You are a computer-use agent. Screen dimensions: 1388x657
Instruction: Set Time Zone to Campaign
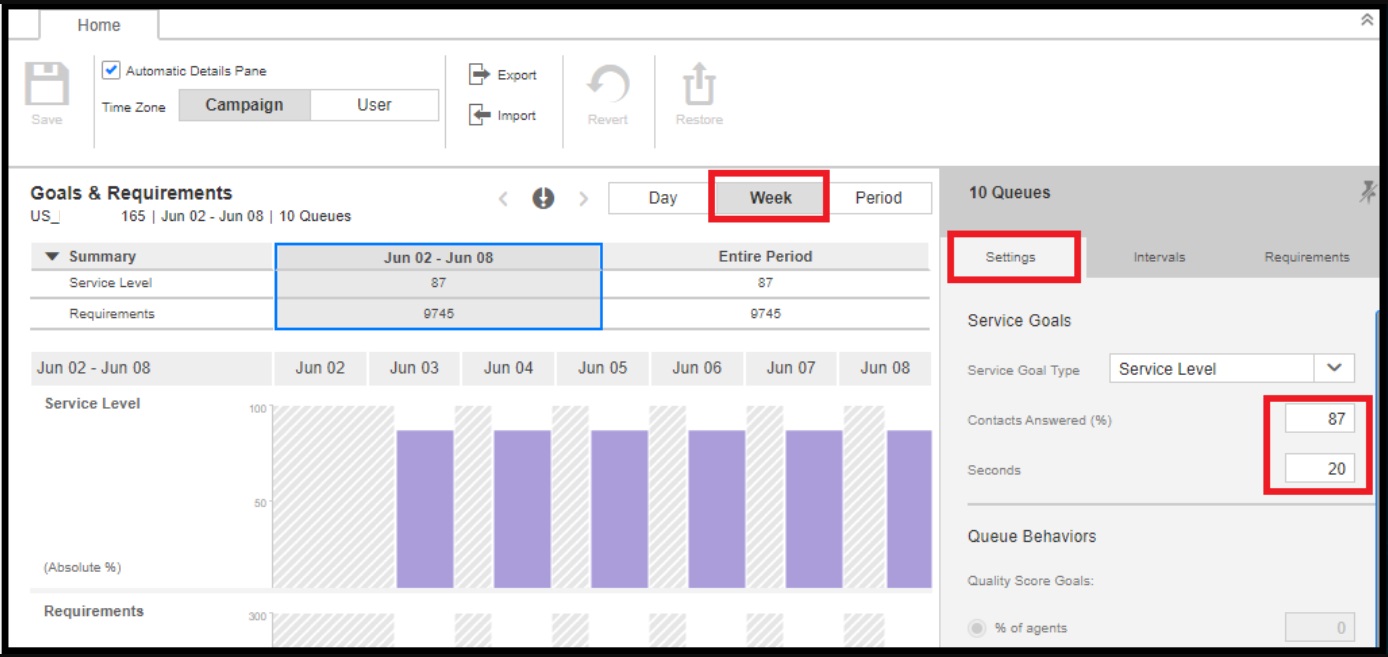coord(244,105)
